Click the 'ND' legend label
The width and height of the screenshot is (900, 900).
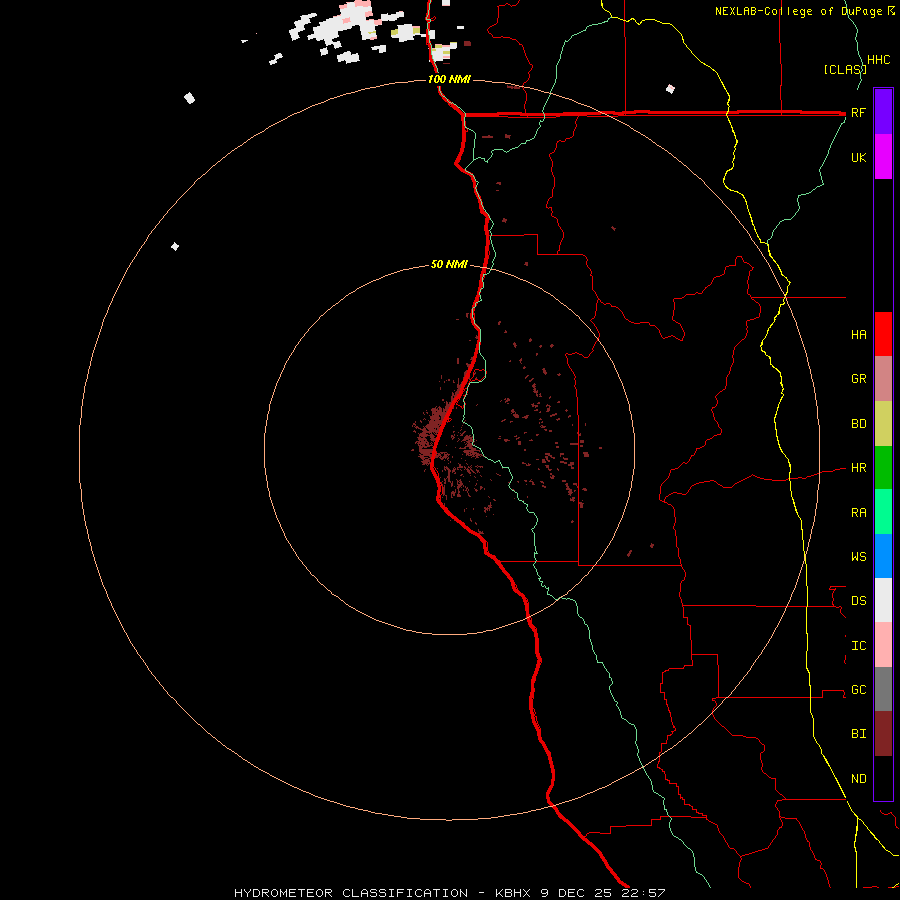click(x=858, y=779)
